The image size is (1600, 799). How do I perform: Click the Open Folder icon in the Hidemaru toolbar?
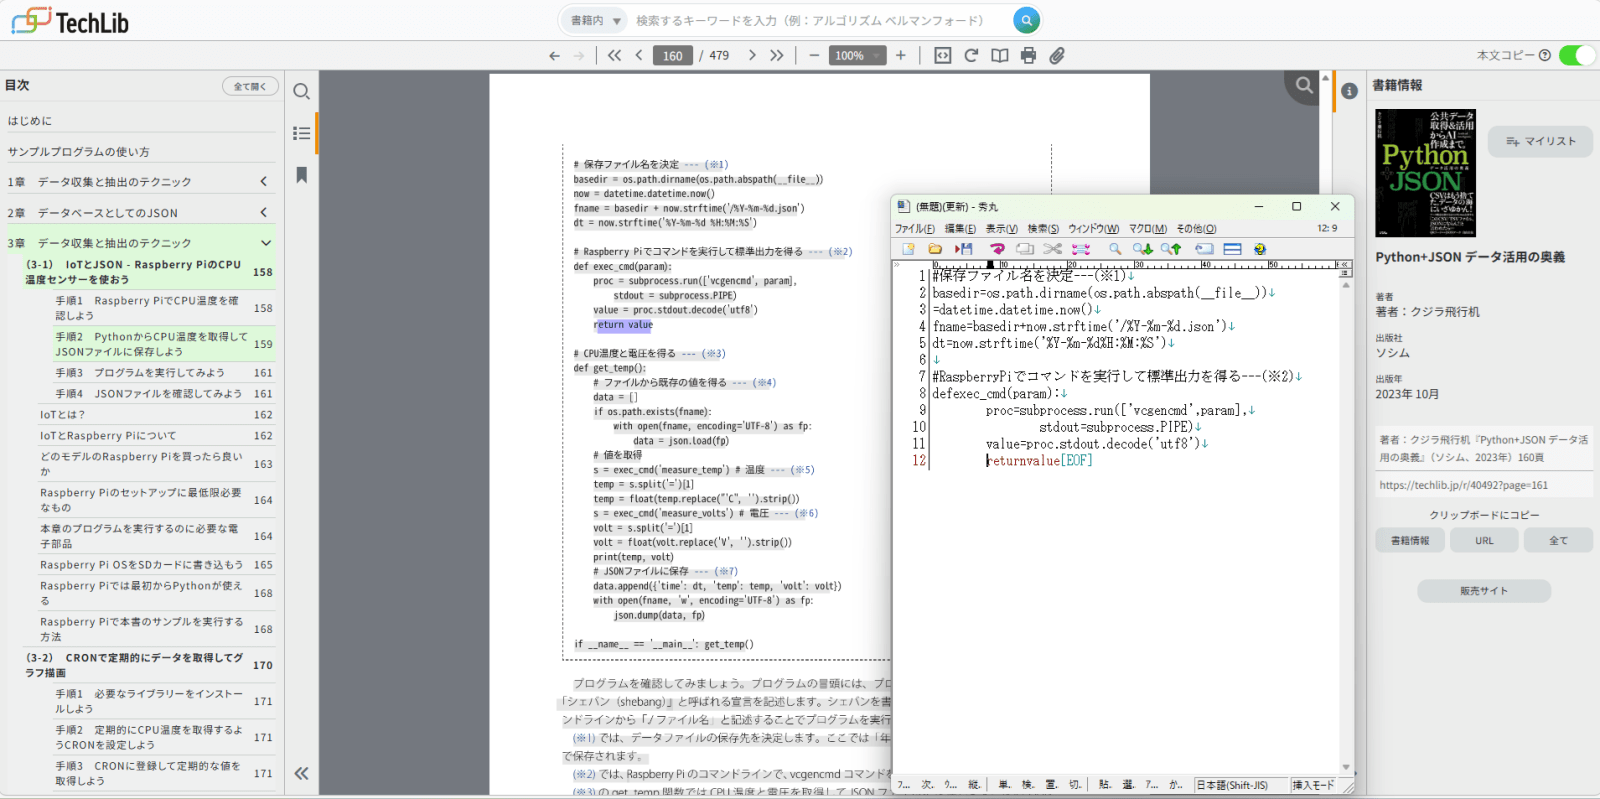[935, 249]
